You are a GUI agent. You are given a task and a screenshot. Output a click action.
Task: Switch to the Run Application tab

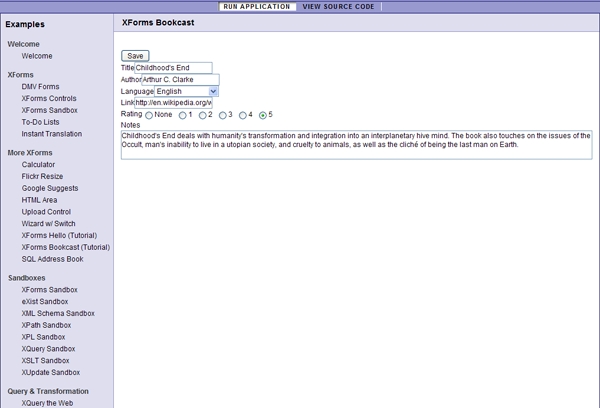pos(257,7)
